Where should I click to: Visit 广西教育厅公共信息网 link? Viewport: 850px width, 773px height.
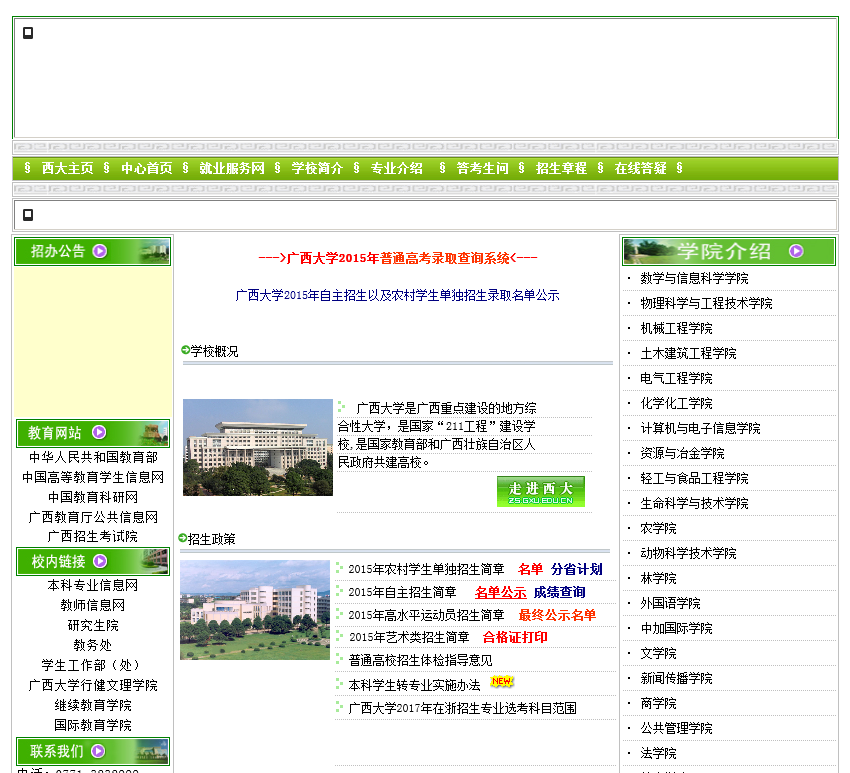(x=93, y=517)
